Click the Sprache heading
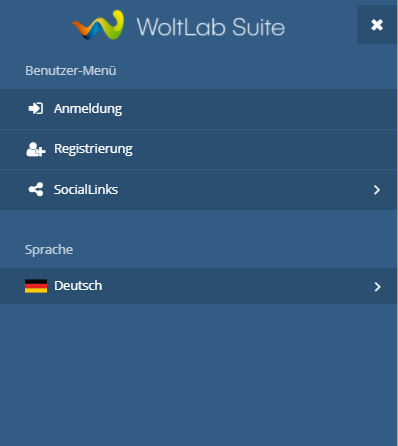Image resolution: width=398 pixels, height=446 pixels. point(49,250)
